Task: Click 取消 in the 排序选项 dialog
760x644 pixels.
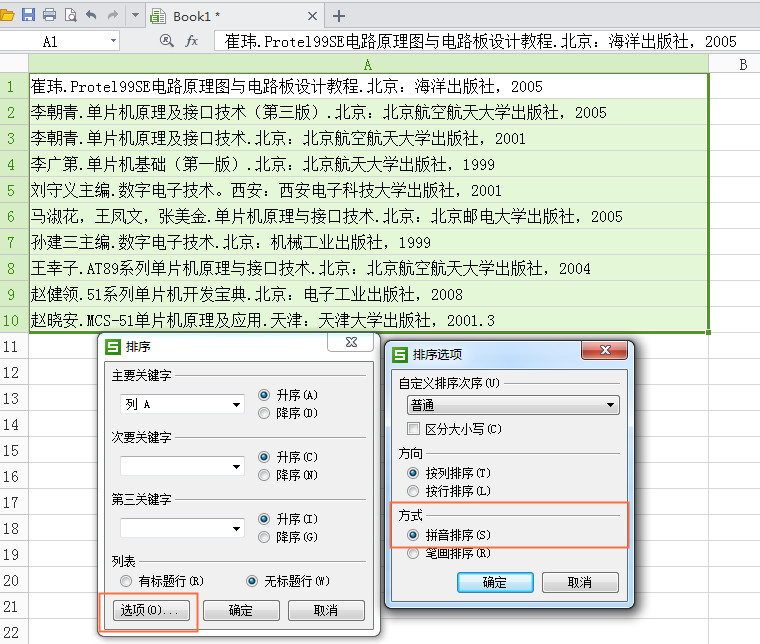Action: pyautogui.click(x=580, y=582)
